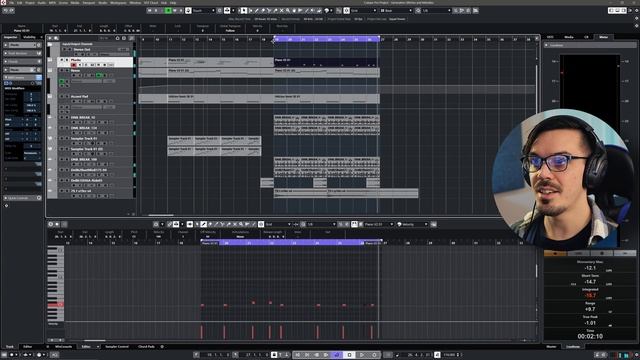Click the Go to Left Locator transport button
640x360 pixels.
[298, 355]
